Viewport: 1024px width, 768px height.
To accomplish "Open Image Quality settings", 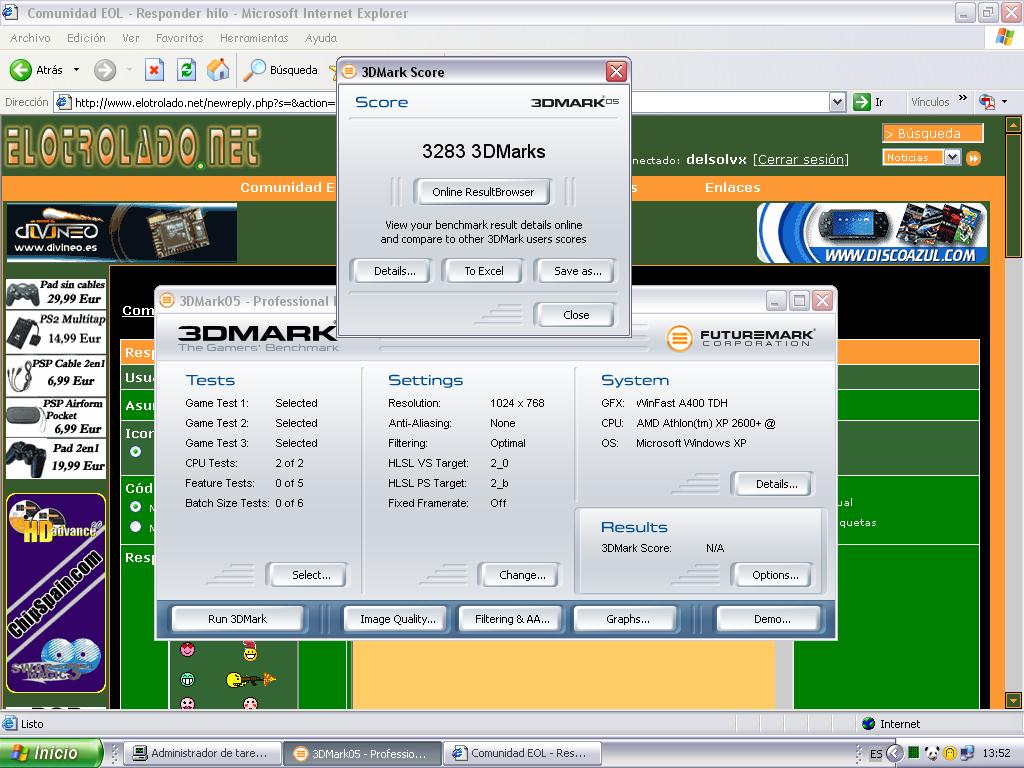I will [x=398, y=619].
